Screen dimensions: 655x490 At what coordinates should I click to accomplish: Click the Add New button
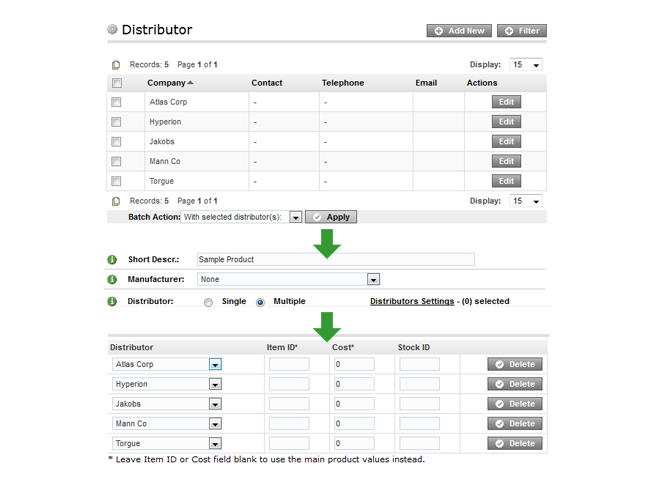[x=459, y=31]
